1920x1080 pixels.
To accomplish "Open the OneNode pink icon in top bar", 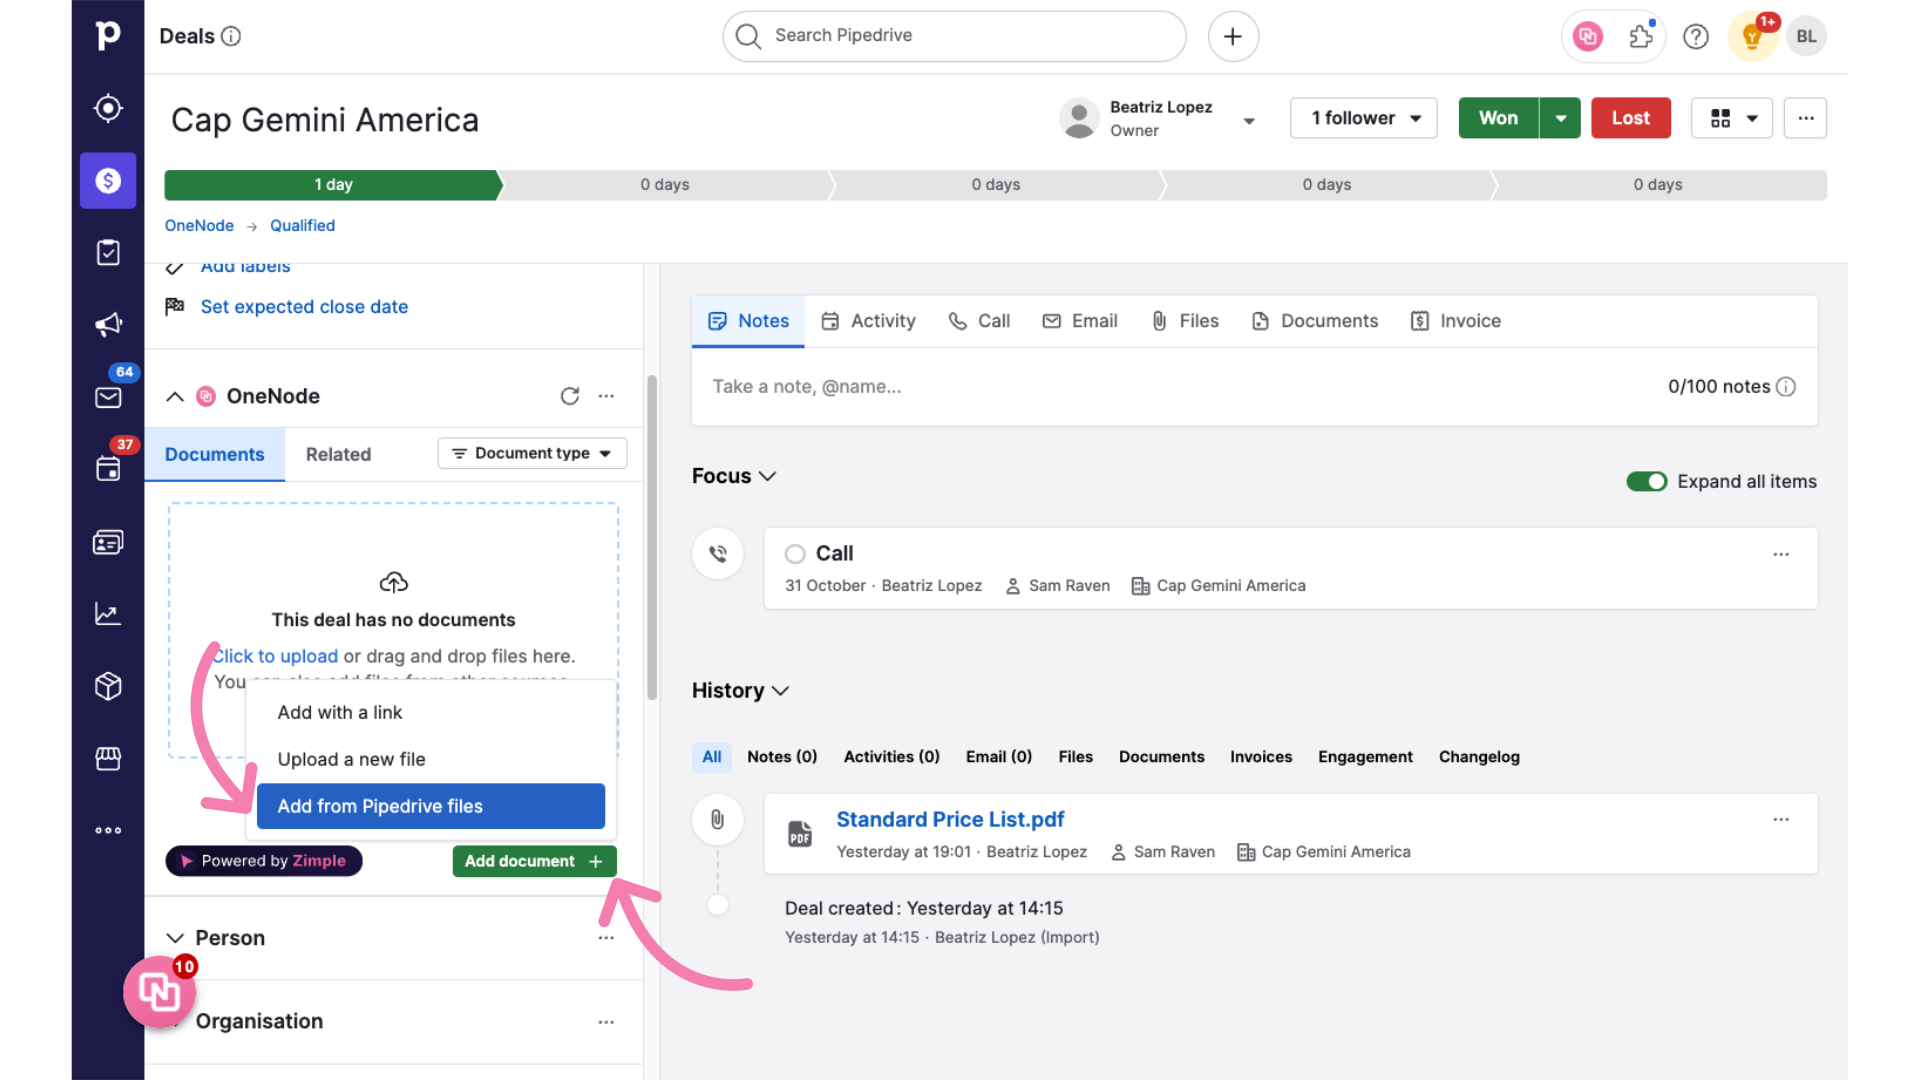I will click(1588, 37).
